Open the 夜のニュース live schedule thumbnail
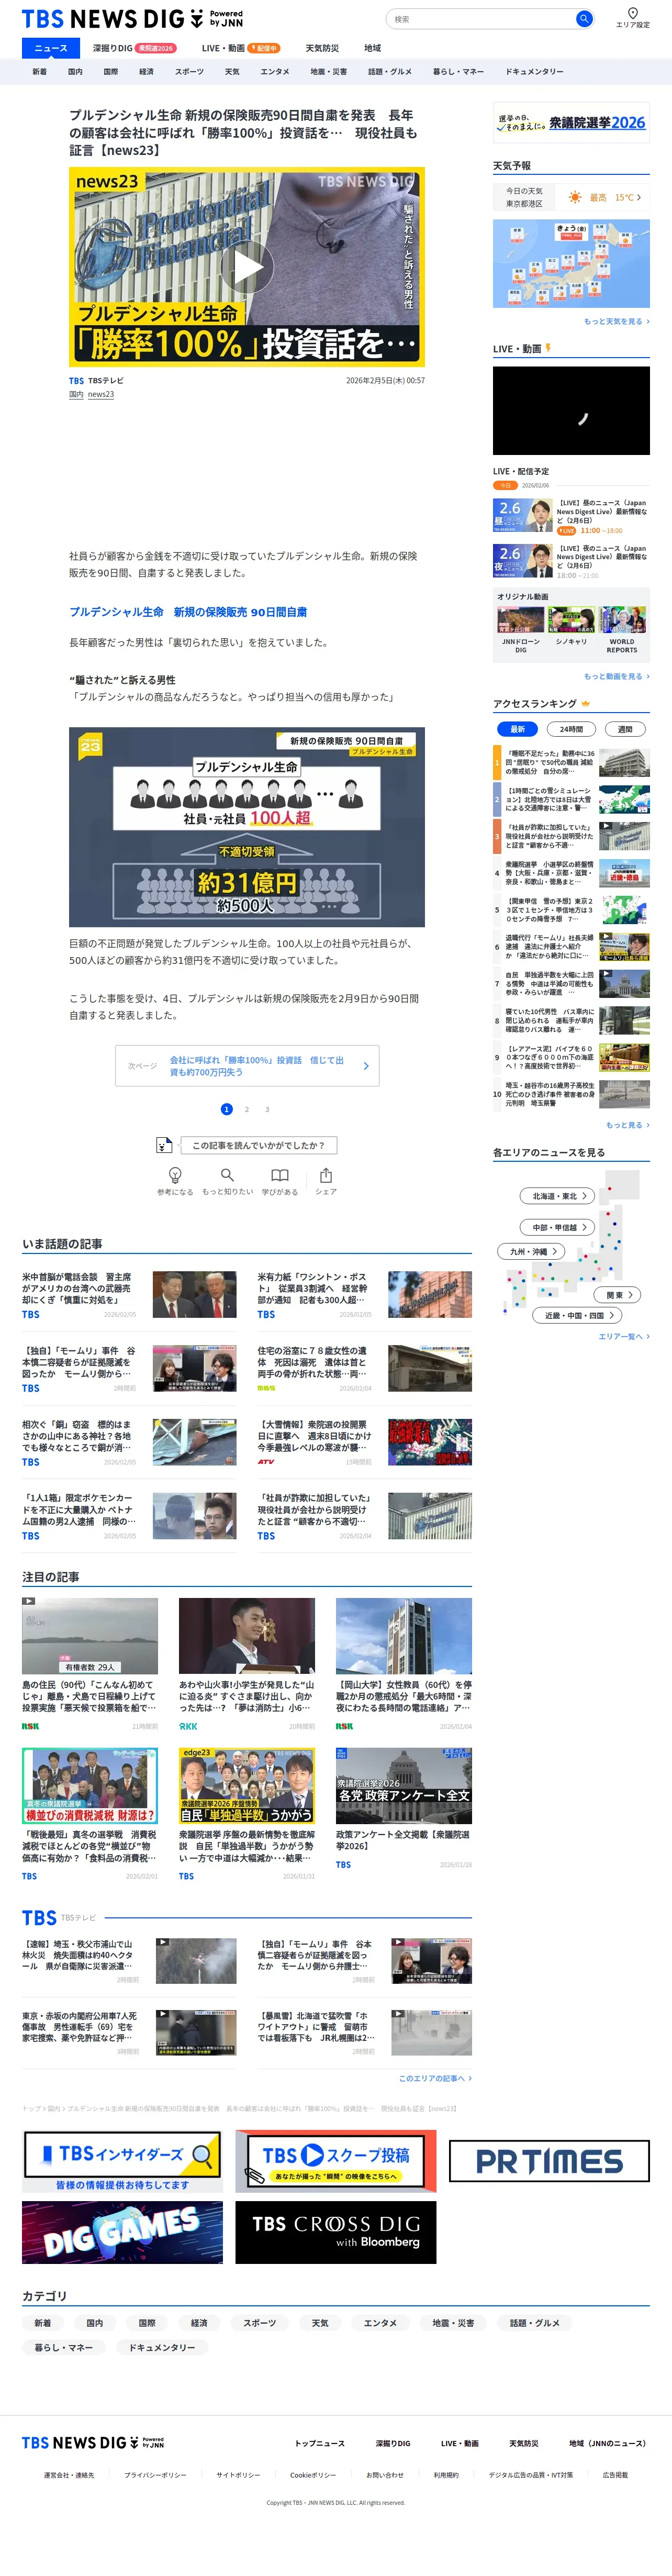The height and width of the screenshot is (2576, 672). click(x=522, y=560)
